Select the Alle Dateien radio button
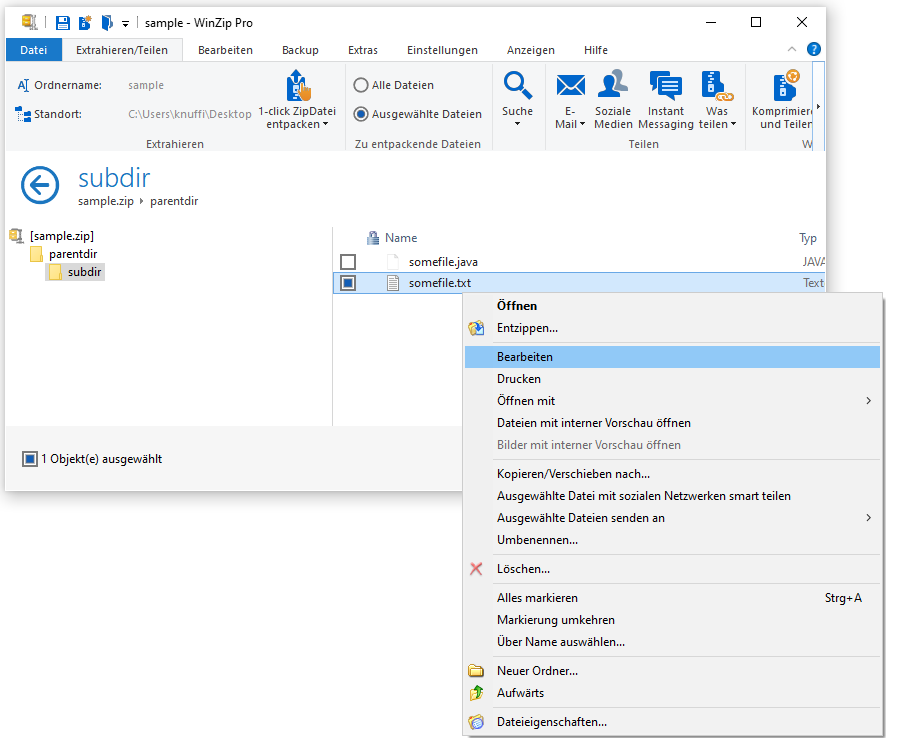This screenshot has height=751, width=918. 361,85
